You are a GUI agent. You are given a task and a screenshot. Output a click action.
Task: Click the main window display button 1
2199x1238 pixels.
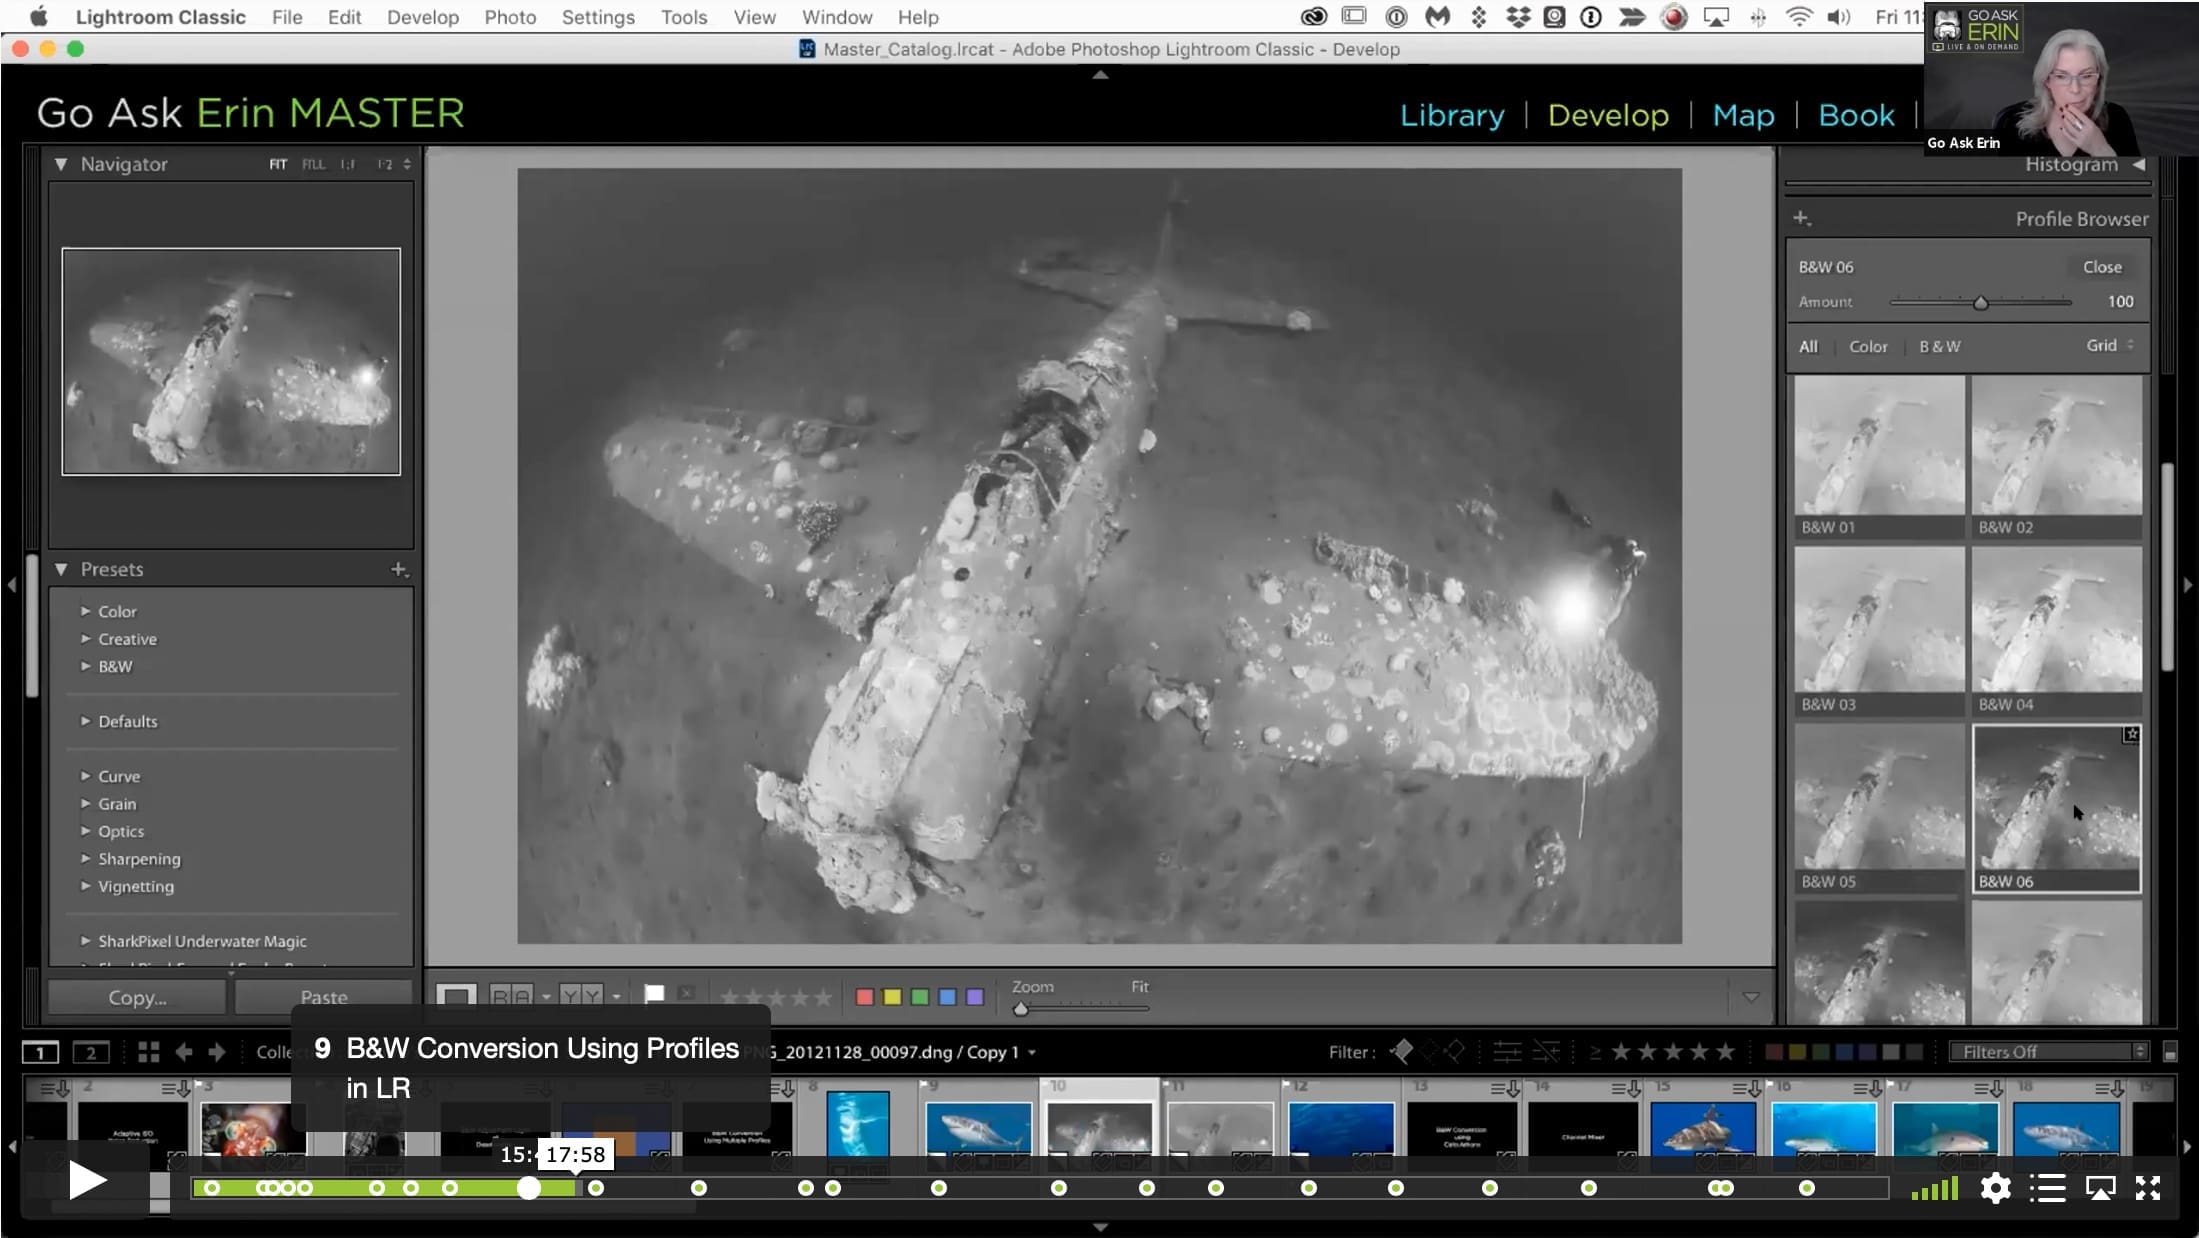coord(41,1052)
